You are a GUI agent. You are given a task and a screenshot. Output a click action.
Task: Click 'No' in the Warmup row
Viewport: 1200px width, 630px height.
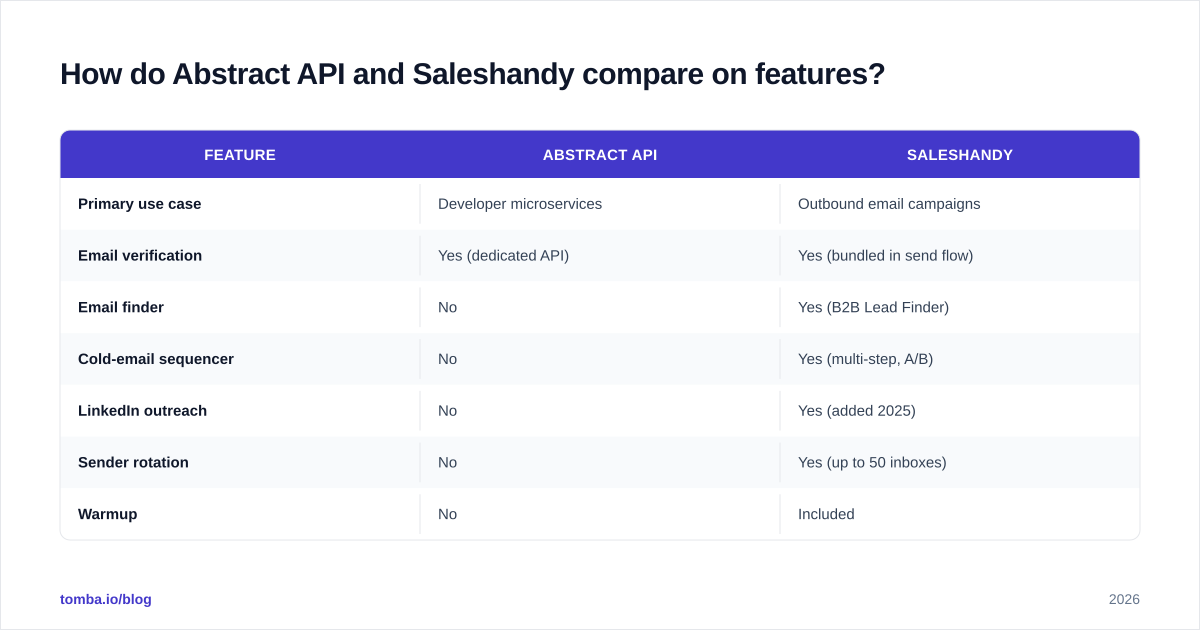coord(447,514)
